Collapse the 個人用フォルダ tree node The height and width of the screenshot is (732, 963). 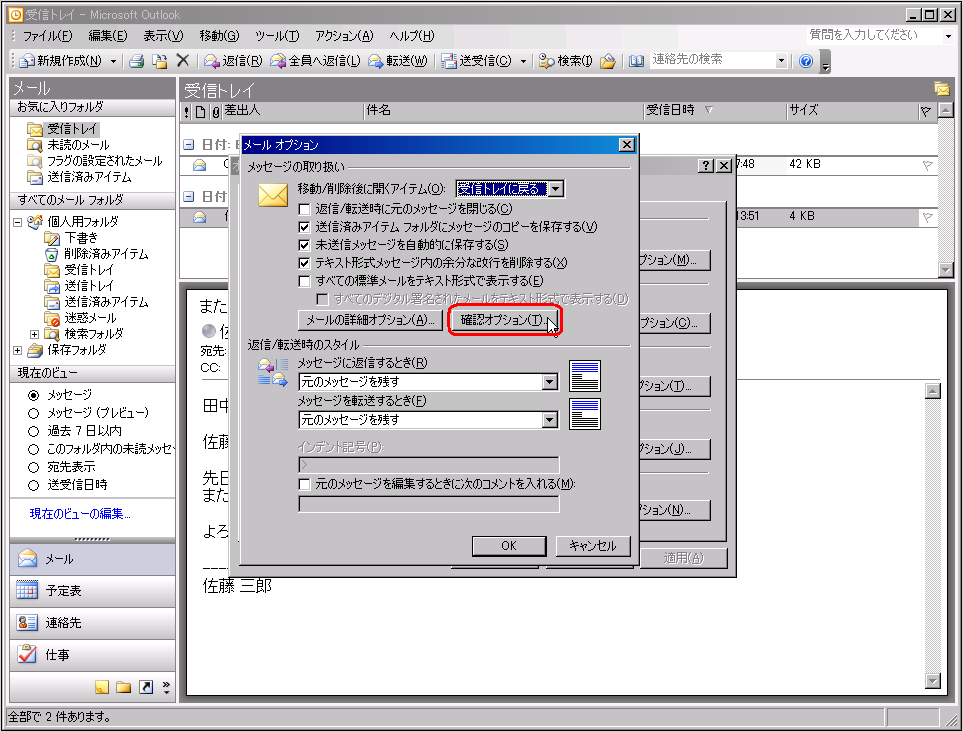18,222
